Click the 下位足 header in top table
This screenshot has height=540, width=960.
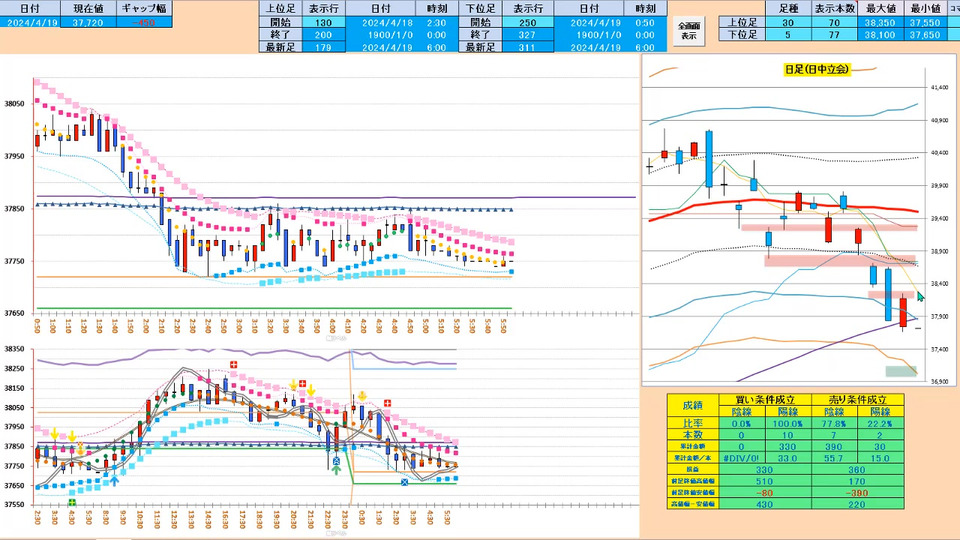pyautogui.click(x=480, y=9)
